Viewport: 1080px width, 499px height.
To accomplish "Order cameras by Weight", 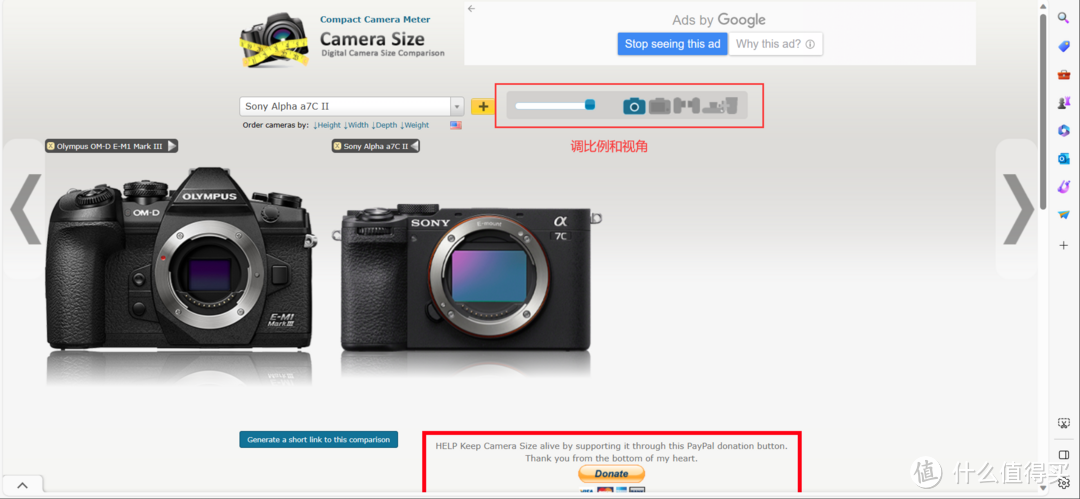I will [415, 125].
